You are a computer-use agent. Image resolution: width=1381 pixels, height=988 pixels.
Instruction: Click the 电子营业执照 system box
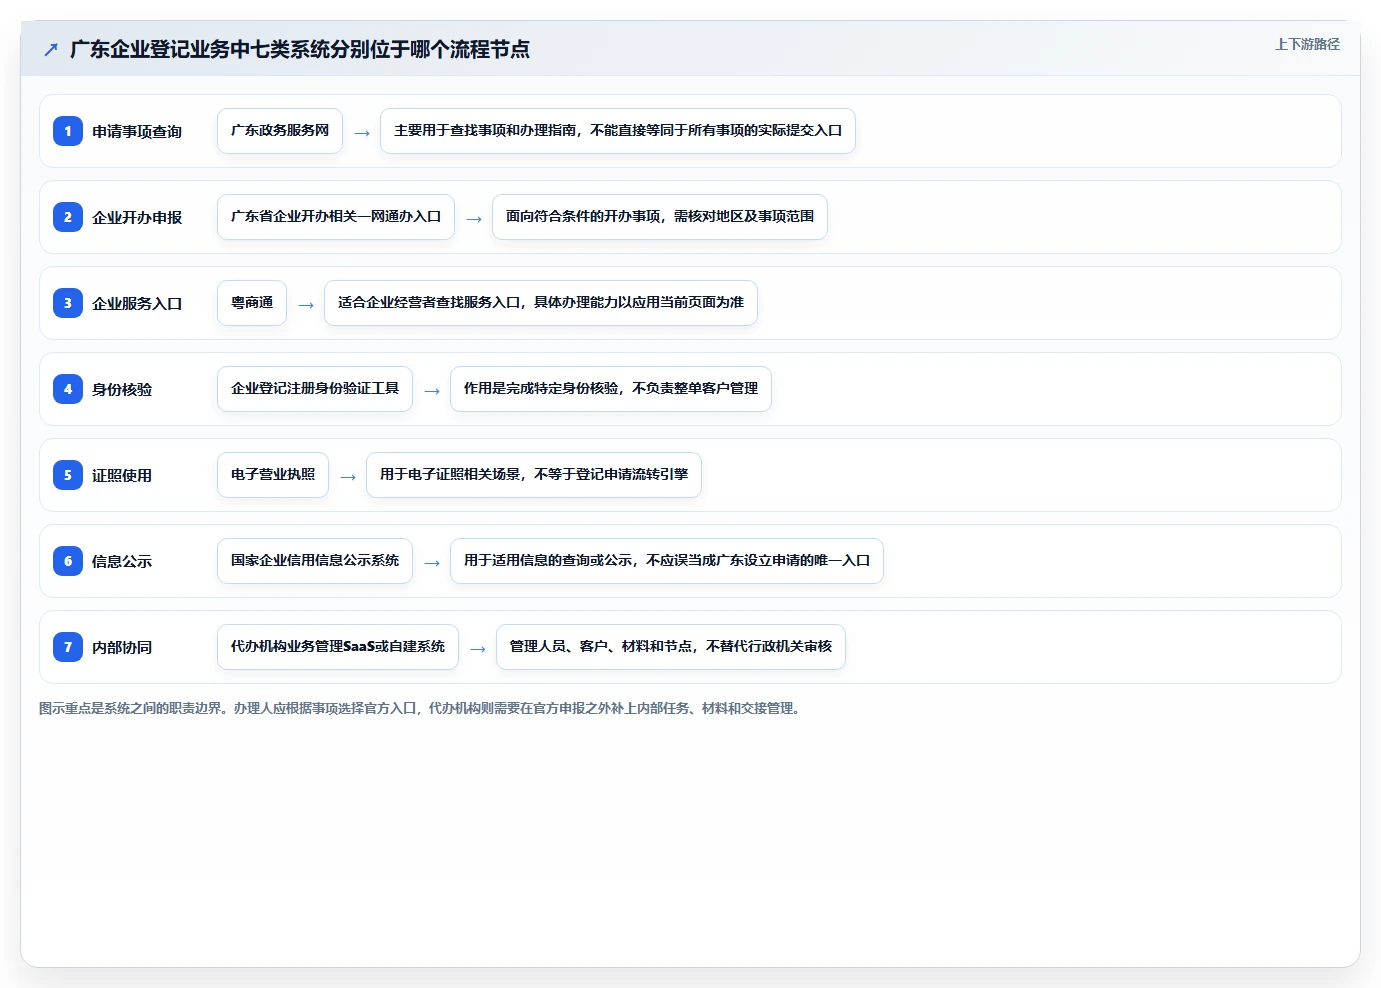tap(273, 475)
